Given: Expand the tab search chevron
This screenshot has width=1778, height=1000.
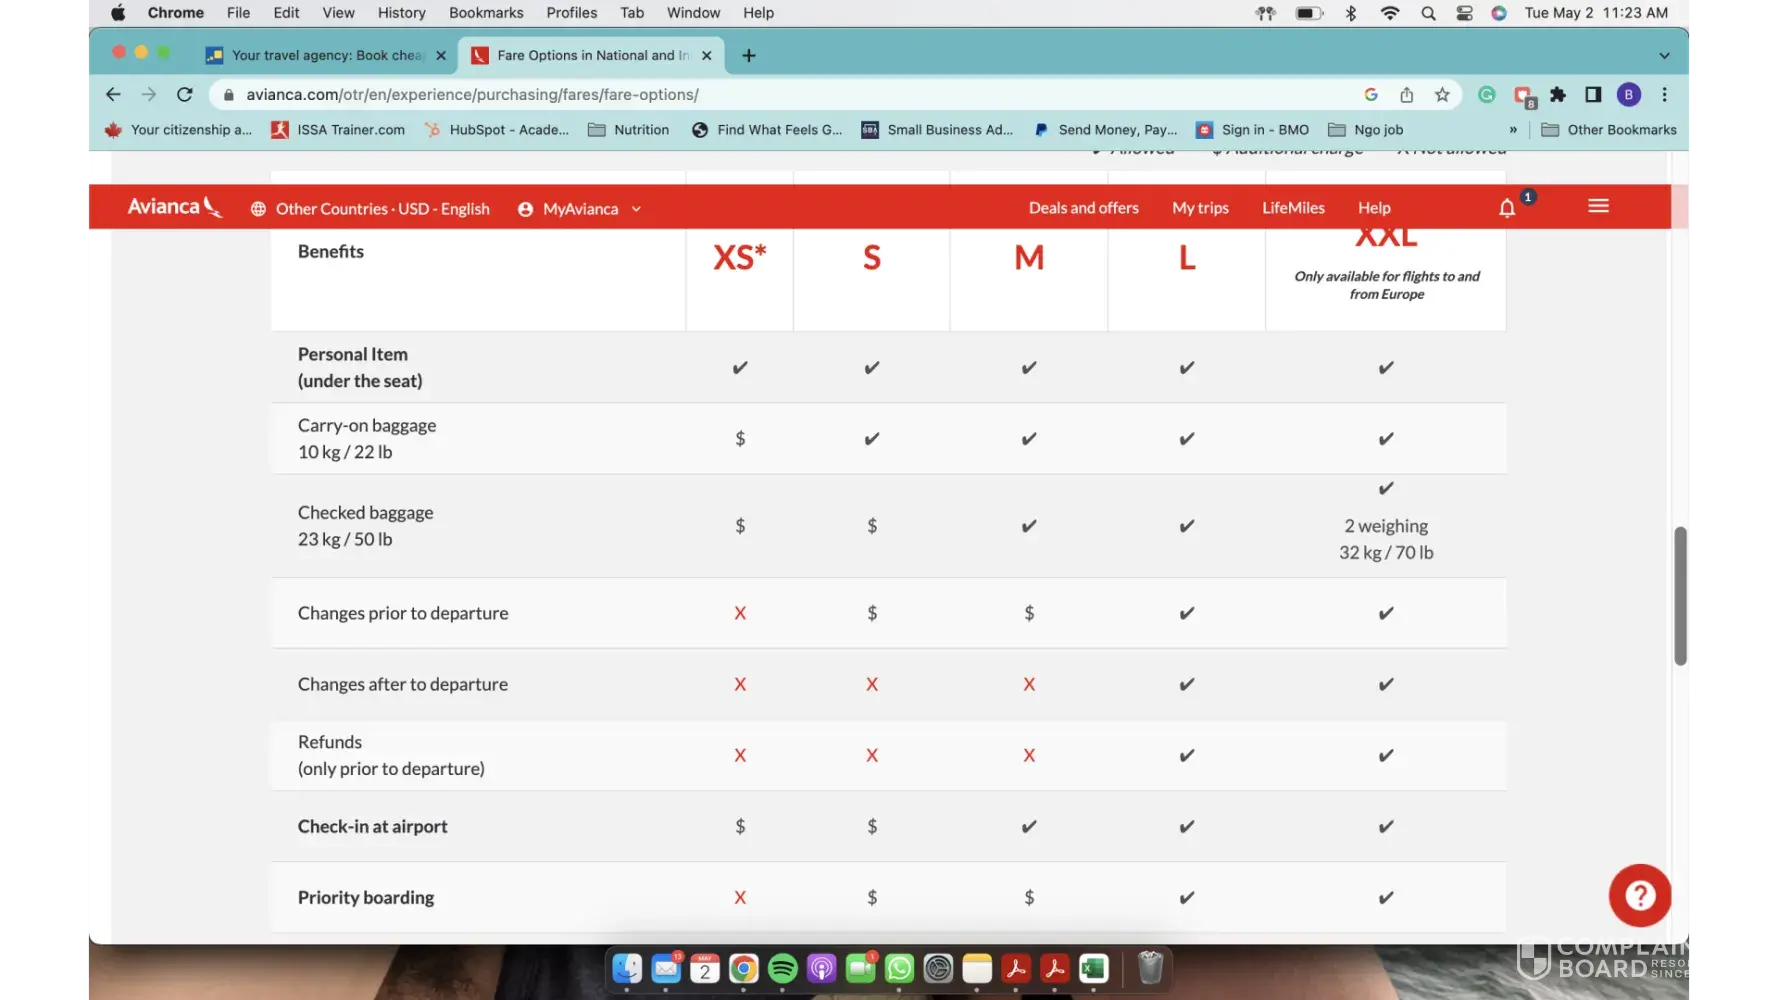Looking at the screenshot, I should point(1664,56).
